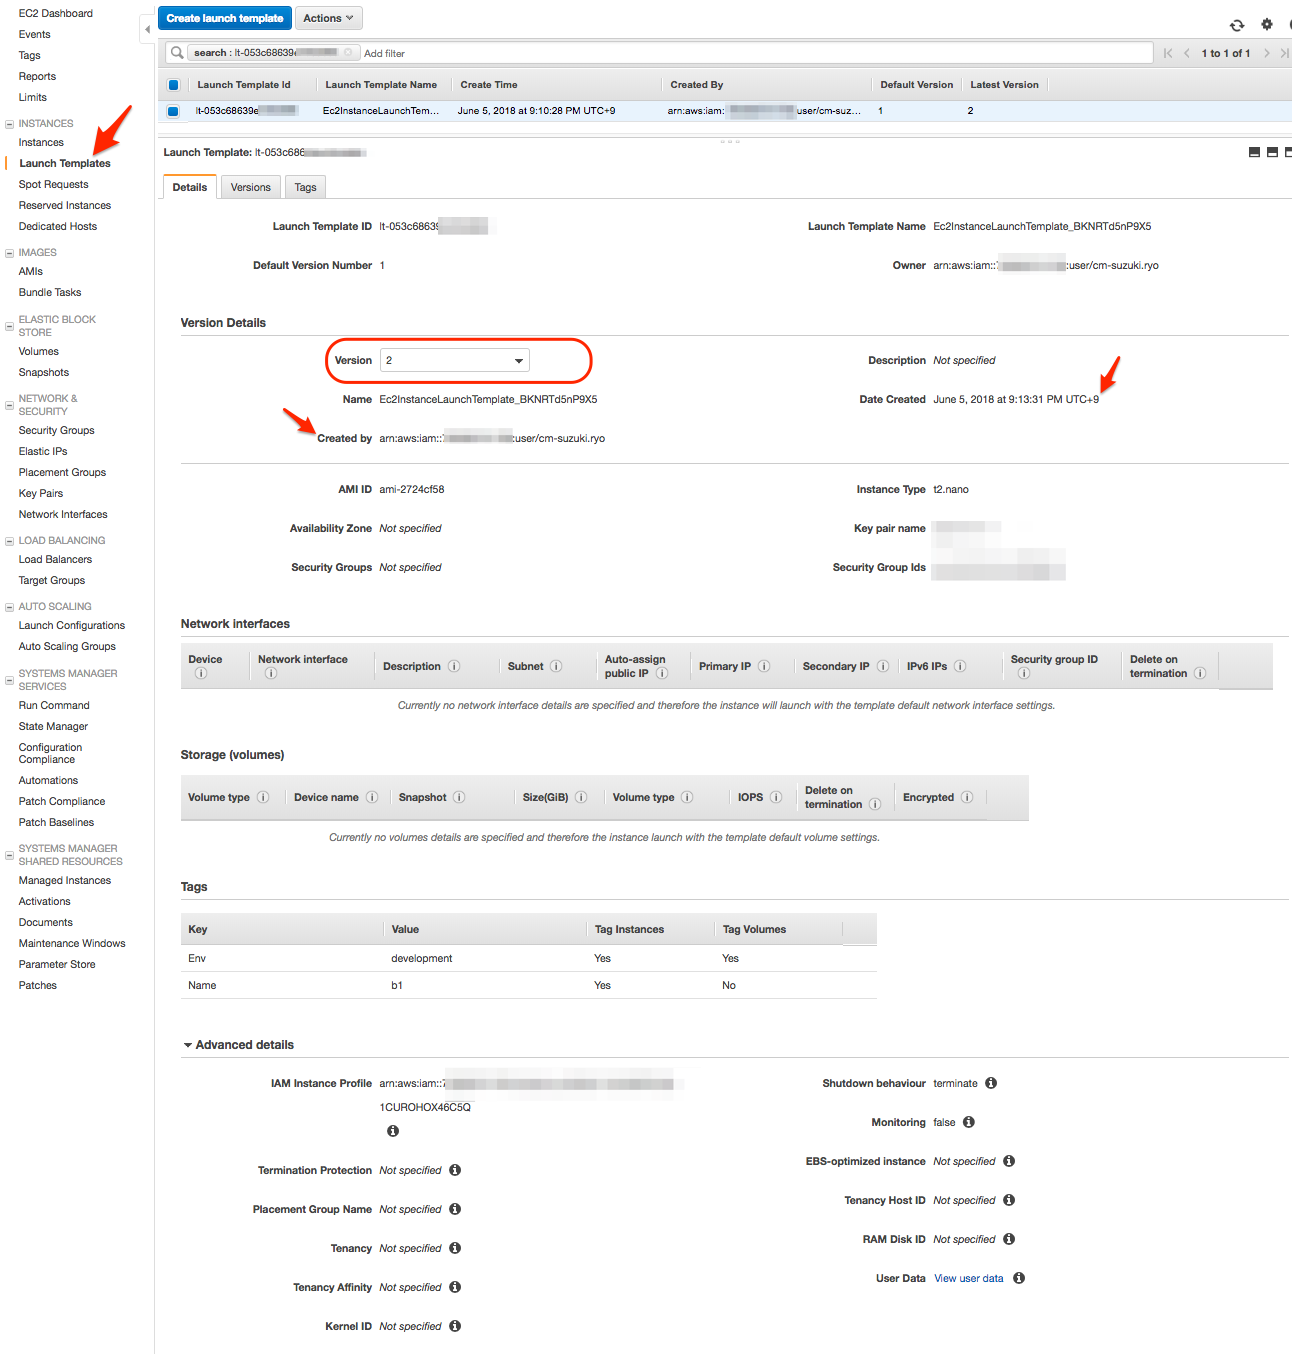Open the settings gear icon
This screenshot has width=1292, height=1354.
(1266, 24)
